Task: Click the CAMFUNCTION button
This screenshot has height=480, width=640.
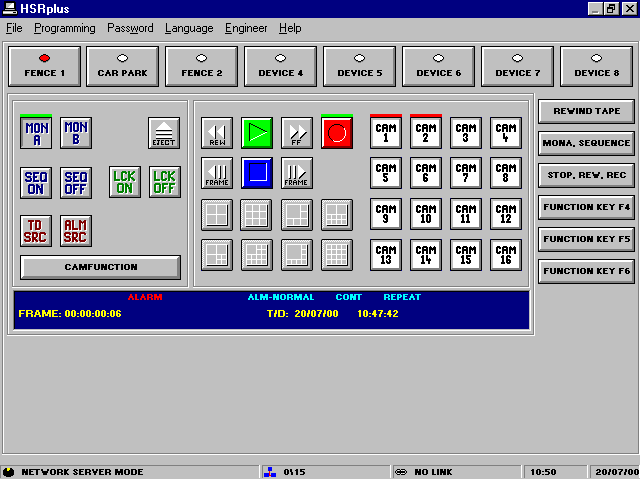Action: [x=101, y=267]
